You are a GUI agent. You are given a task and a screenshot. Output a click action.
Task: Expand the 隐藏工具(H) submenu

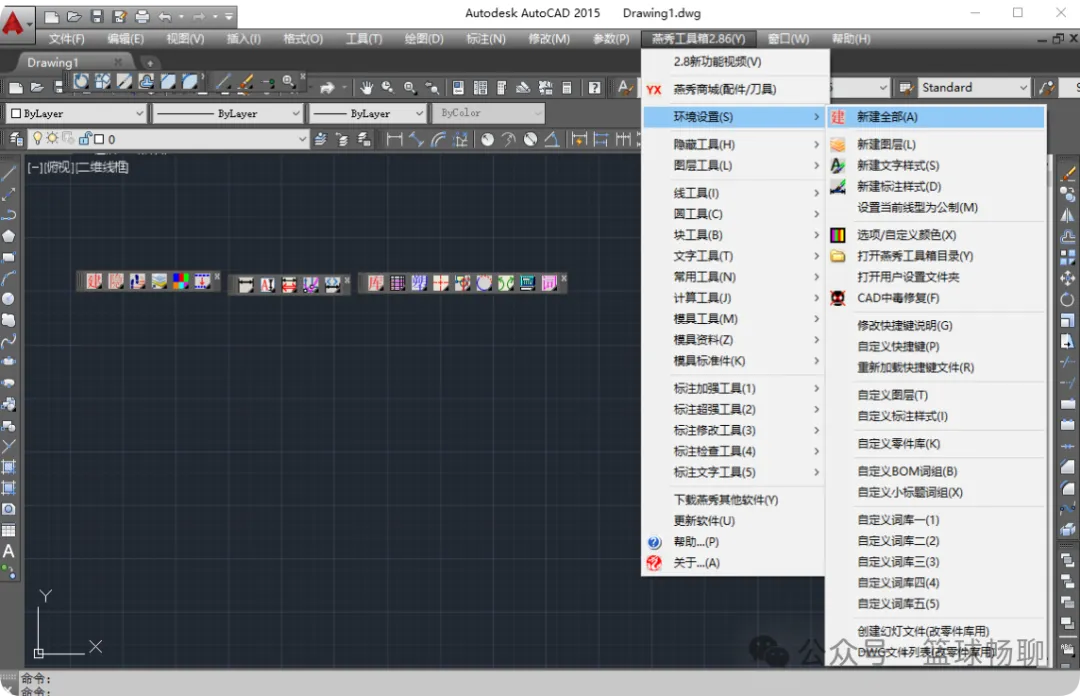(x=733, y=145)
